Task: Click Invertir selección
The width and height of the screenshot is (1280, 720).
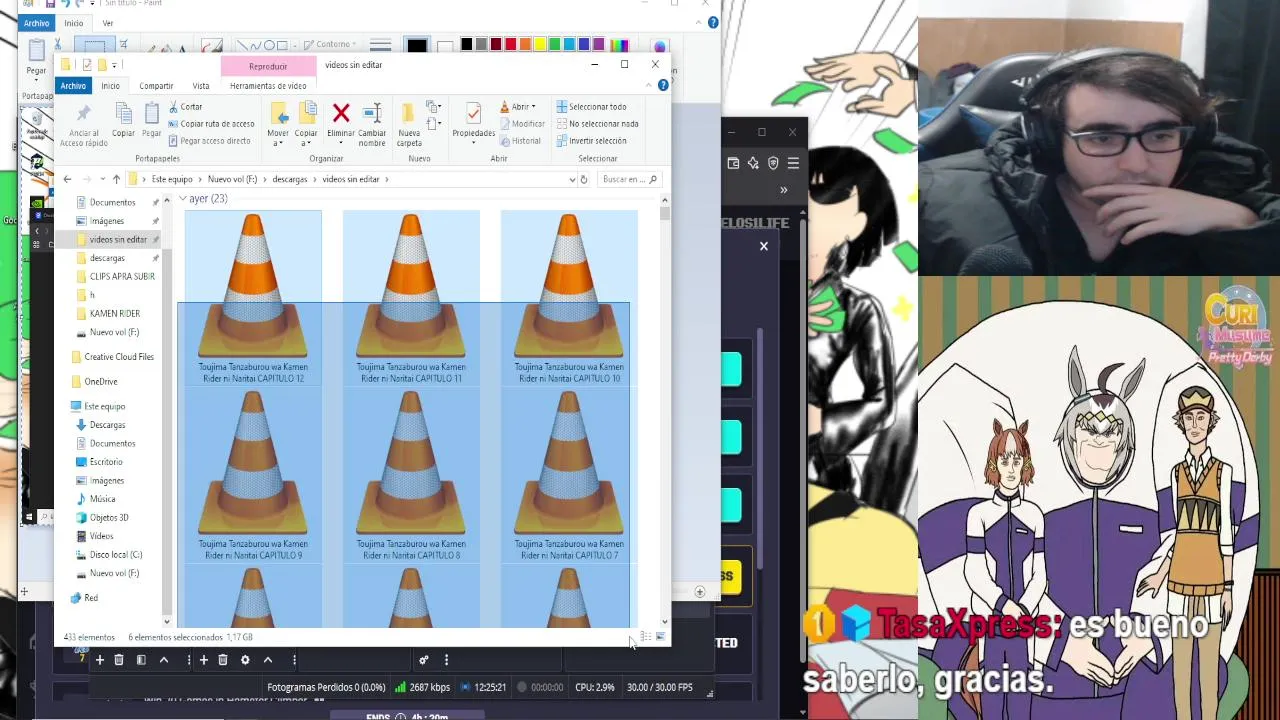Action: [591, 141]
